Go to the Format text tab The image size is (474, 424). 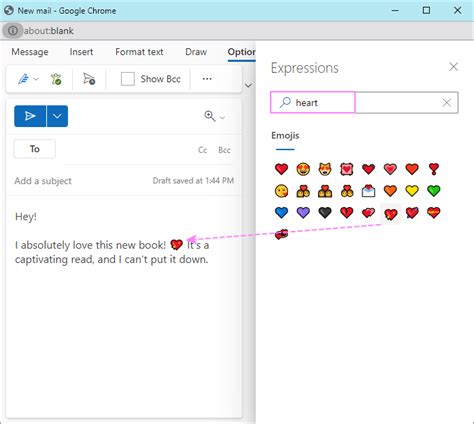[139, 52]
